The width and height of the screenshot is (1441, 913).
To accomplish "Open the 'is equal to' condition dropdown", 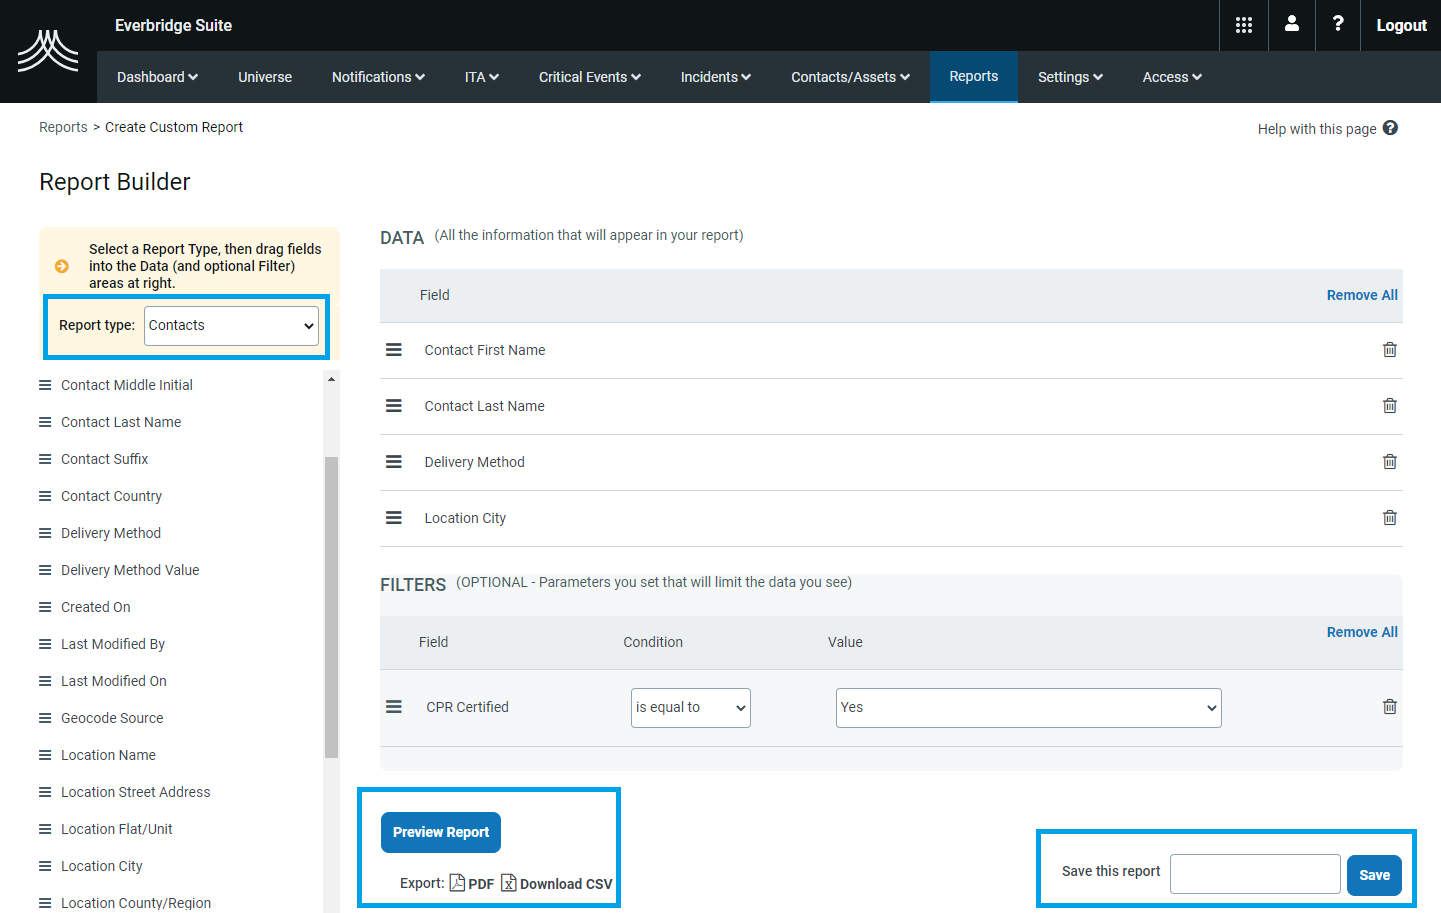I will [x=691, y=708].
